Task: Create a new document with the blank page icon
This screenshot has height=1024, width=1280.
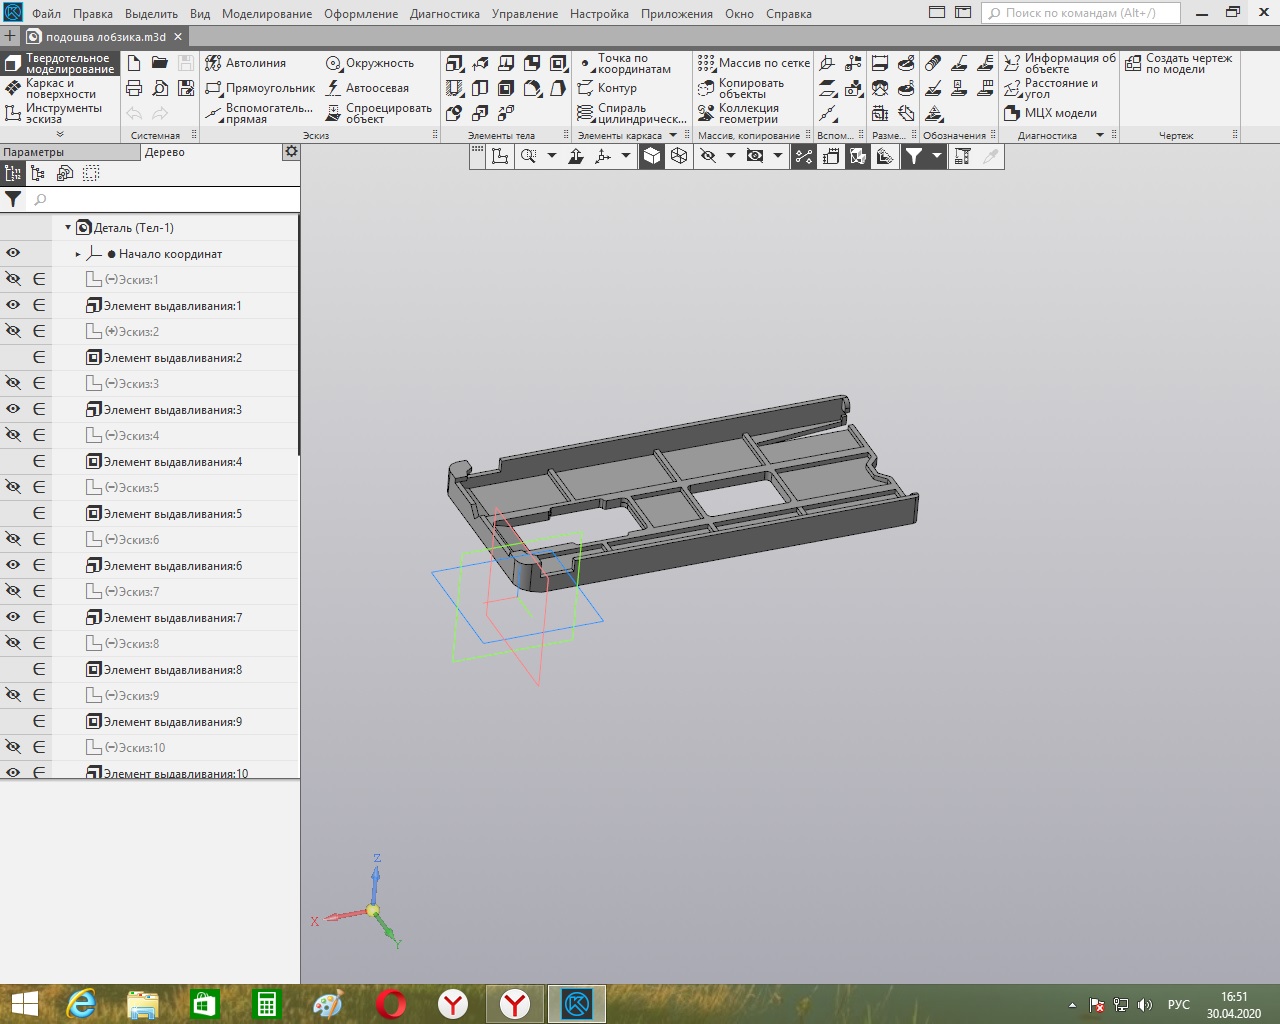Action: [134, 63]
